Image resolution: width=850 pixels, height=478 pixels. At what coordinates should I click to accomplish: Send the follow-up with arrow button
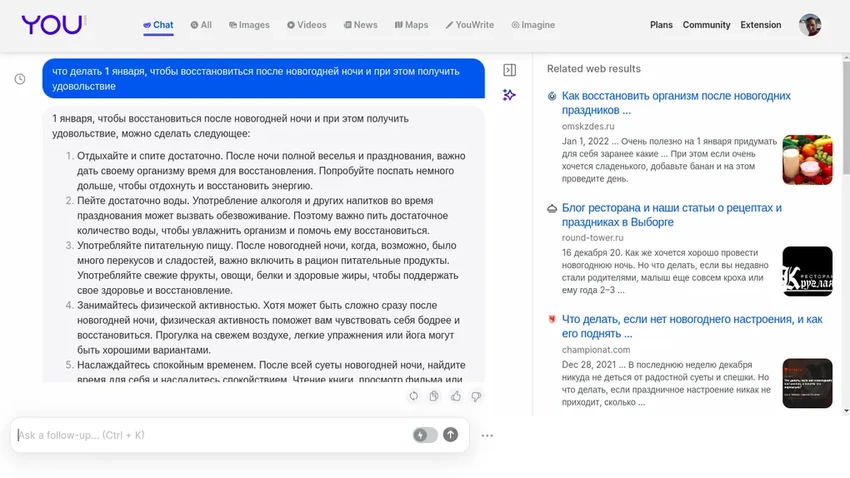[x=450, y=435]
